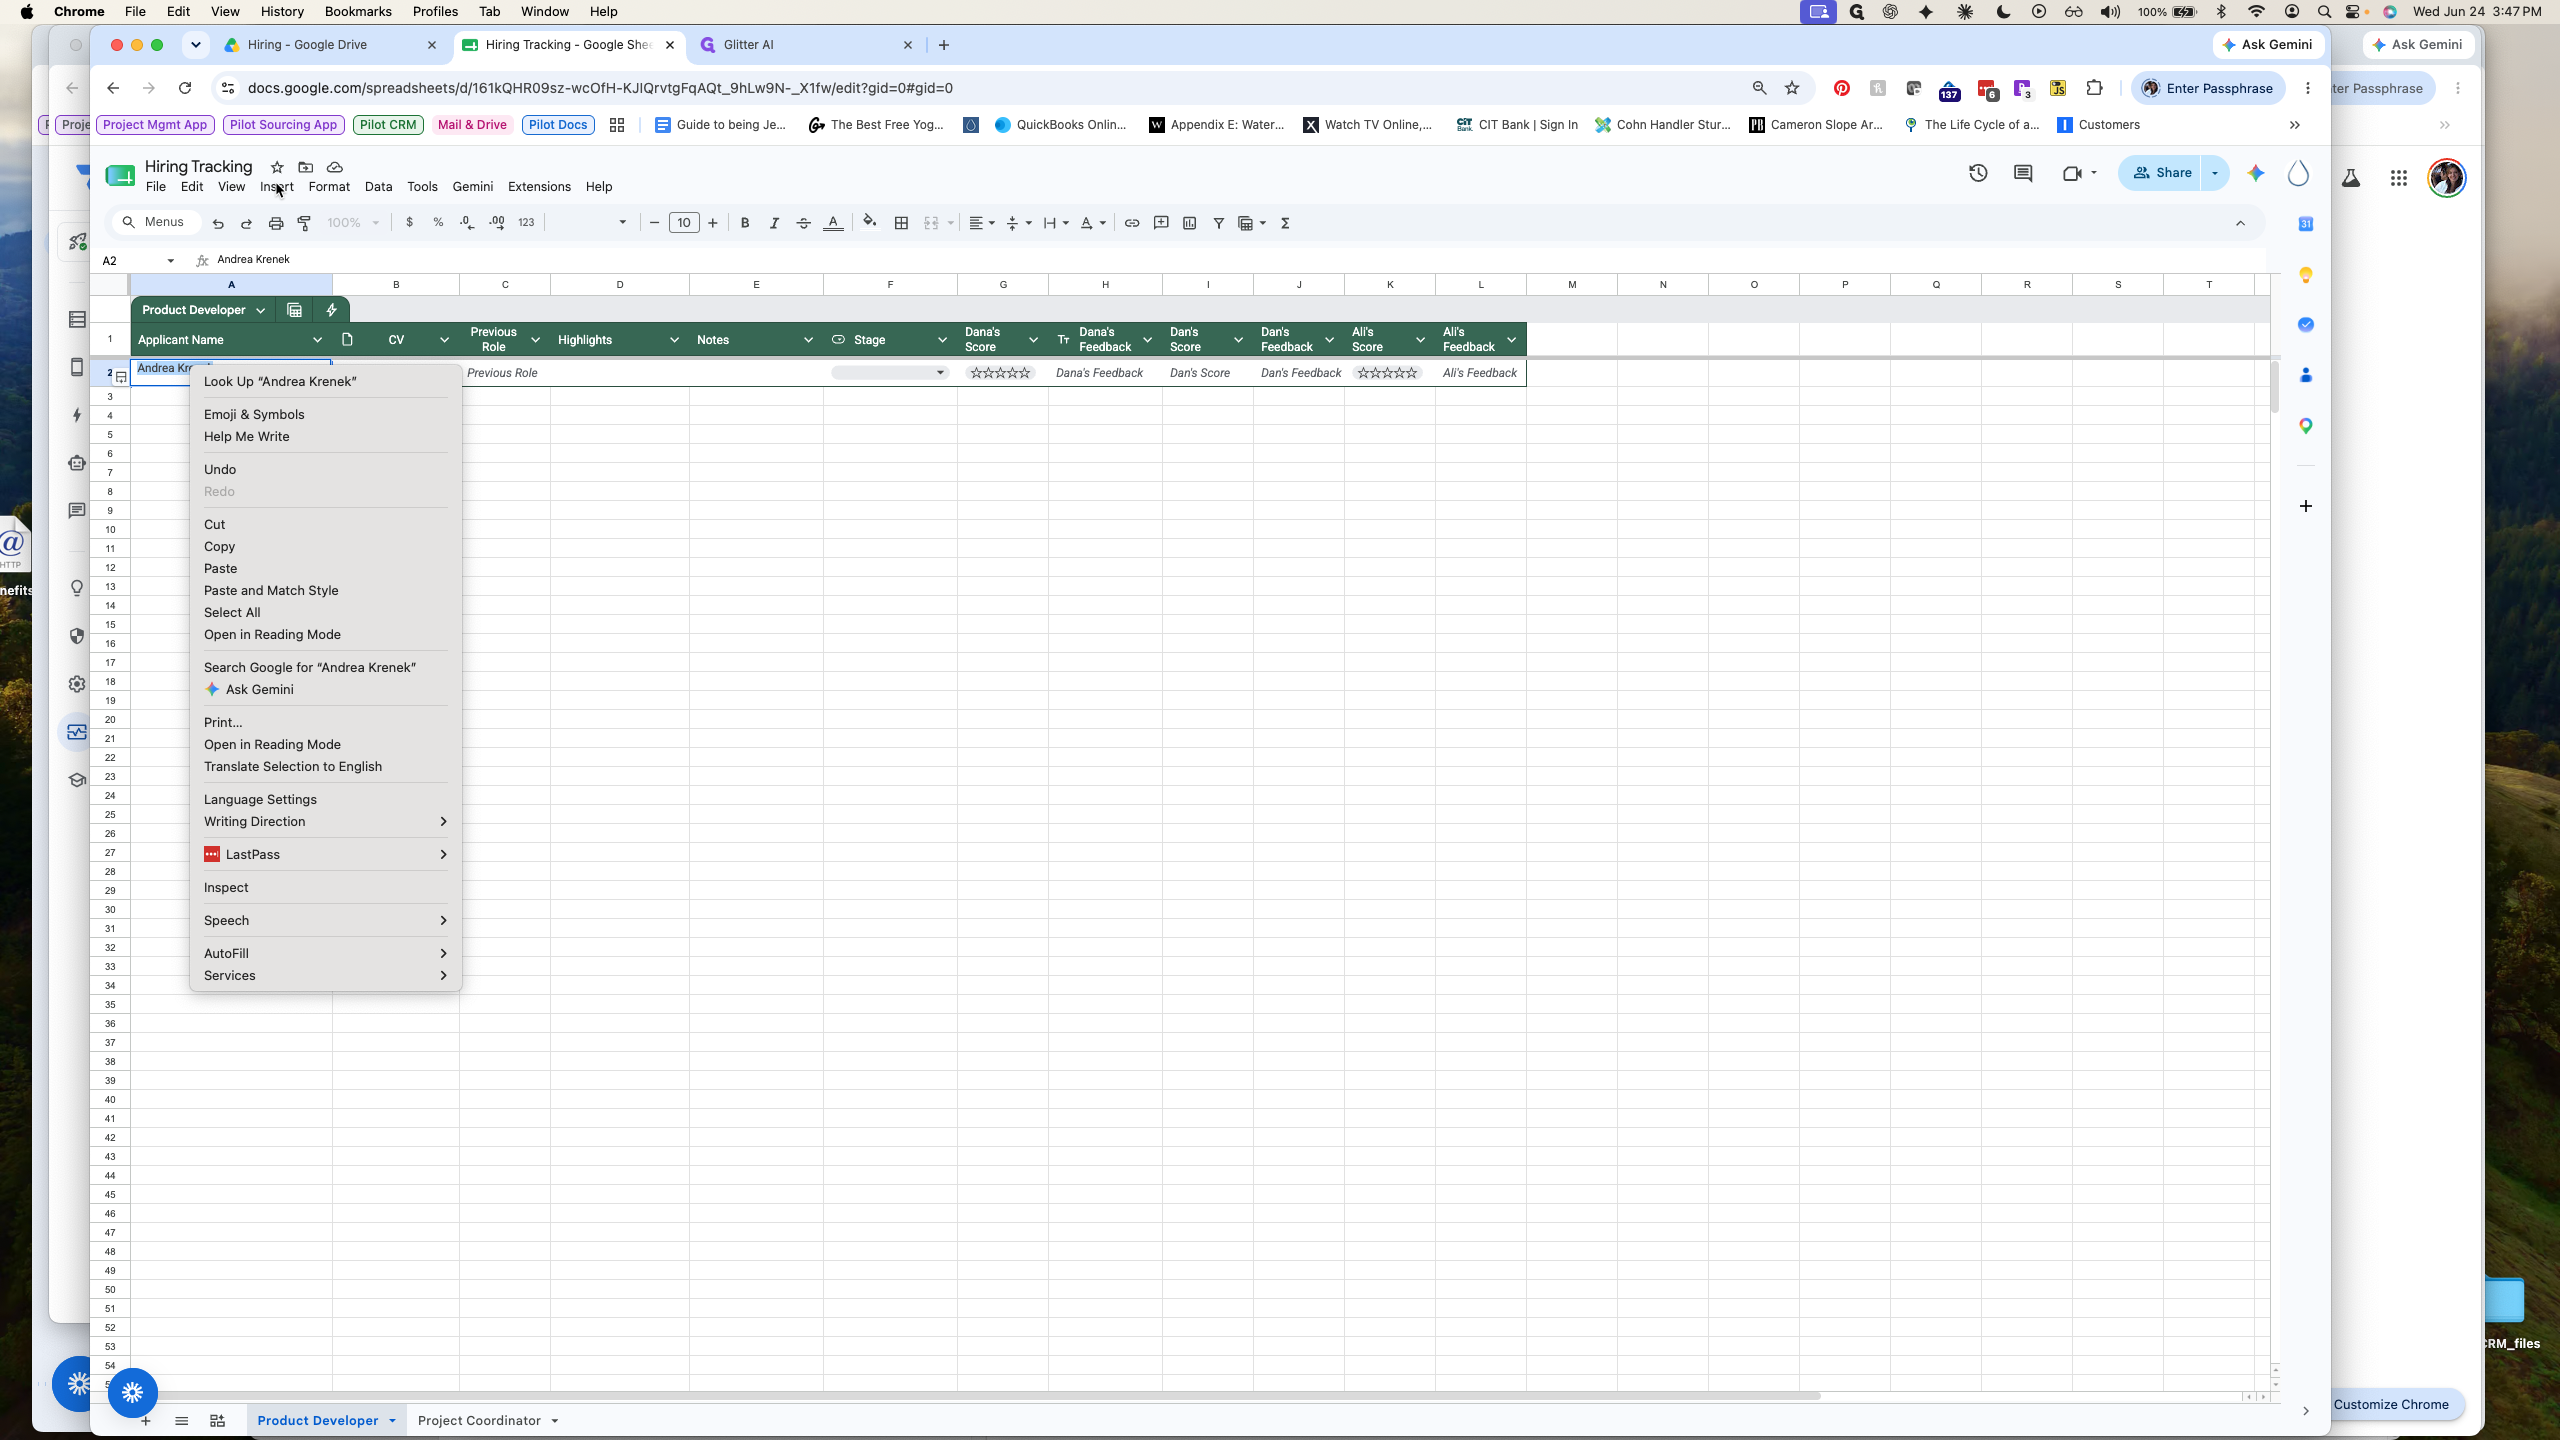Open the Pilot CRM bookmark
This screenshot has height=1440, width=2560.
tap(388, 125)
